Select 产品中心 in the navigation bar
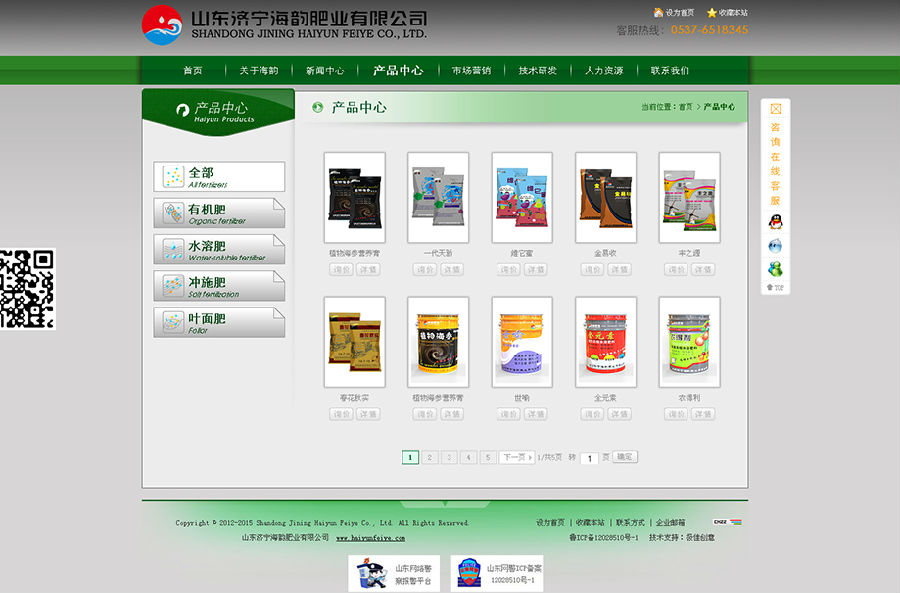 pos(398,71)
